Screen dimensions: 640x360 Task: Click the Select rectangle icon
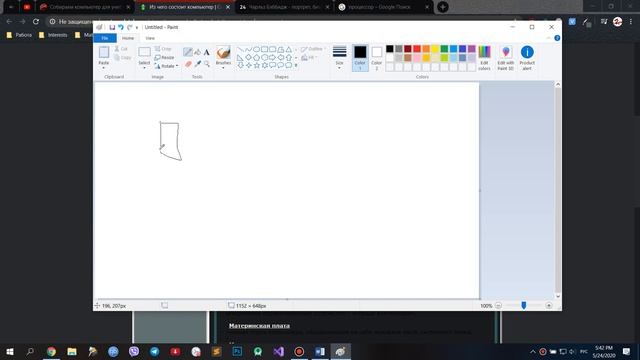pos(144,52)
